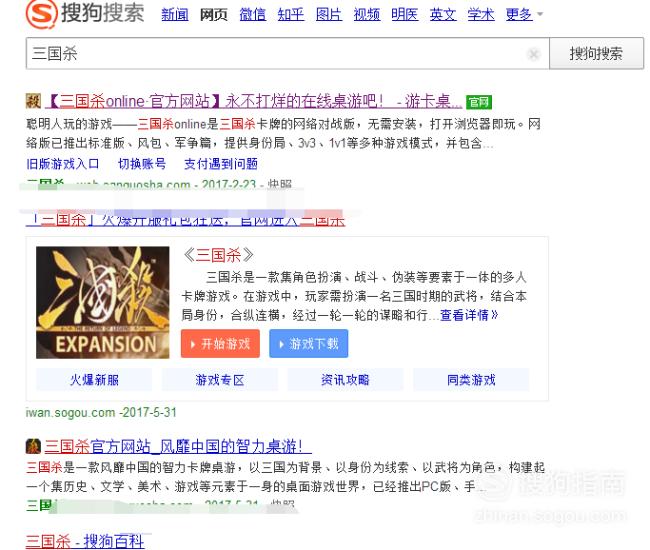Expand the 更多 dropdown arrow
This screenshot has width=650, height=550.
[x=540, y=14]
